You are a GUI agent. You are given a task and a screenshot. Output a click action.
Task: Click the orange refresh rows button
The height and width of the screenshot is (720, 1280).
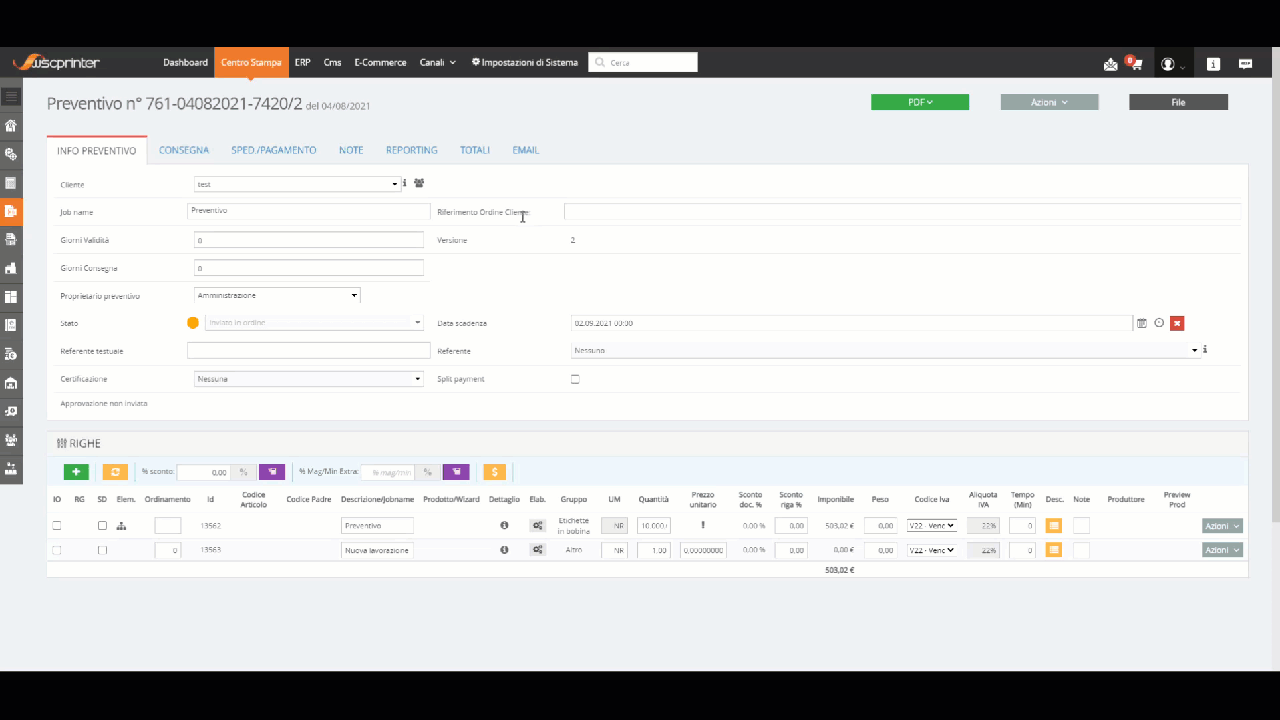point(115,472)
